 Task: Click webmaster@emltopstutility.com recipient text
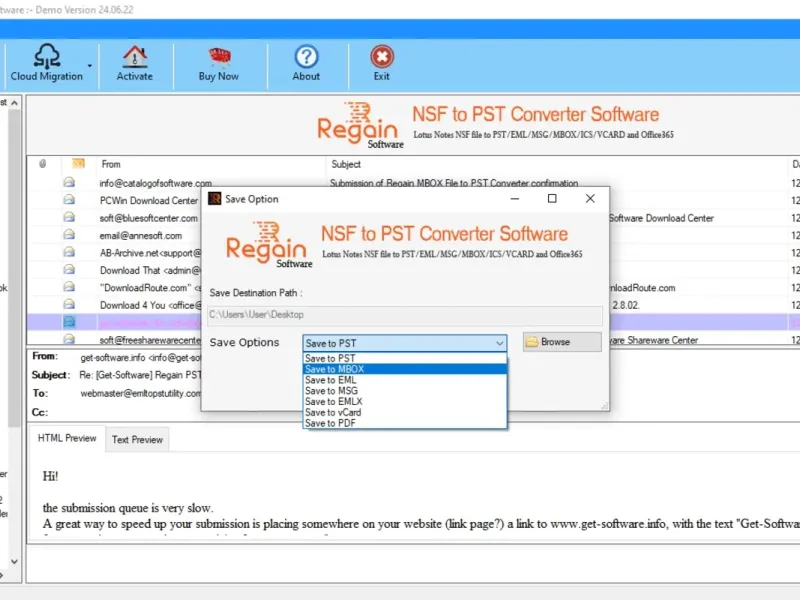(140, 393)
